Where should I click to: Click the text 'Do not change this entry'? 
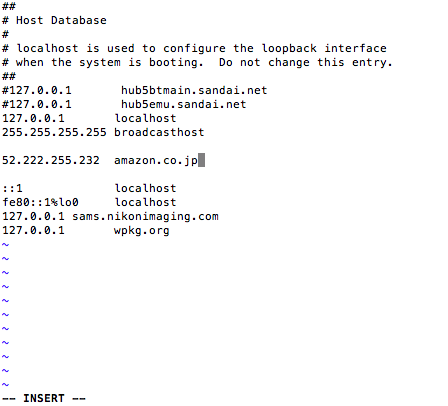(x=305, y=62)
